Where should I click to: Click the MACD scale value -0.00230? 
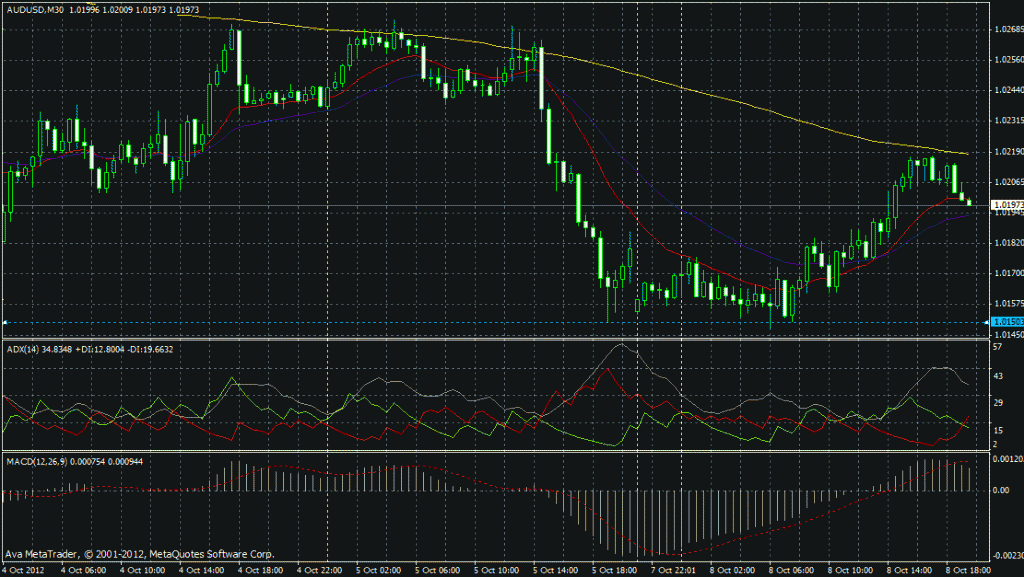(1006, 556)
